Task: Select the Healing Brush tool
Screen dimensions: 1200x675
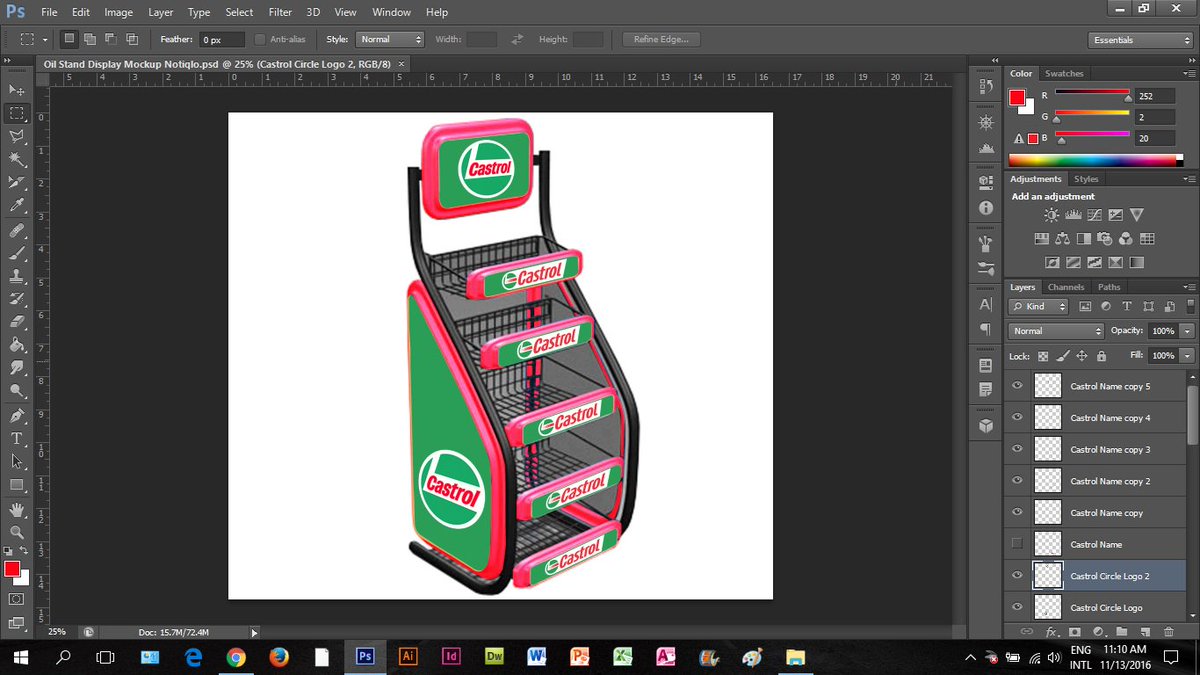Action: click(17, 230)
